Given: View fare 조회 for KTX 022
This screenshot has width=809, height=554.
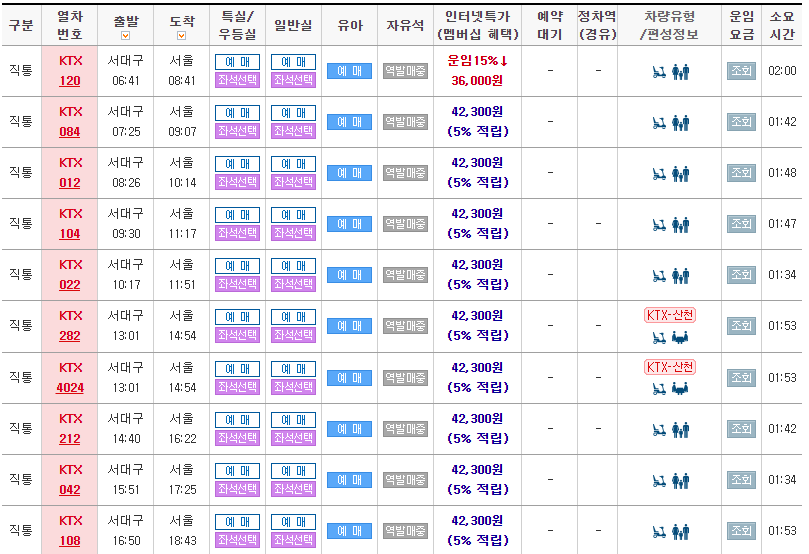Looking at the screenshot, I should 741,275.
